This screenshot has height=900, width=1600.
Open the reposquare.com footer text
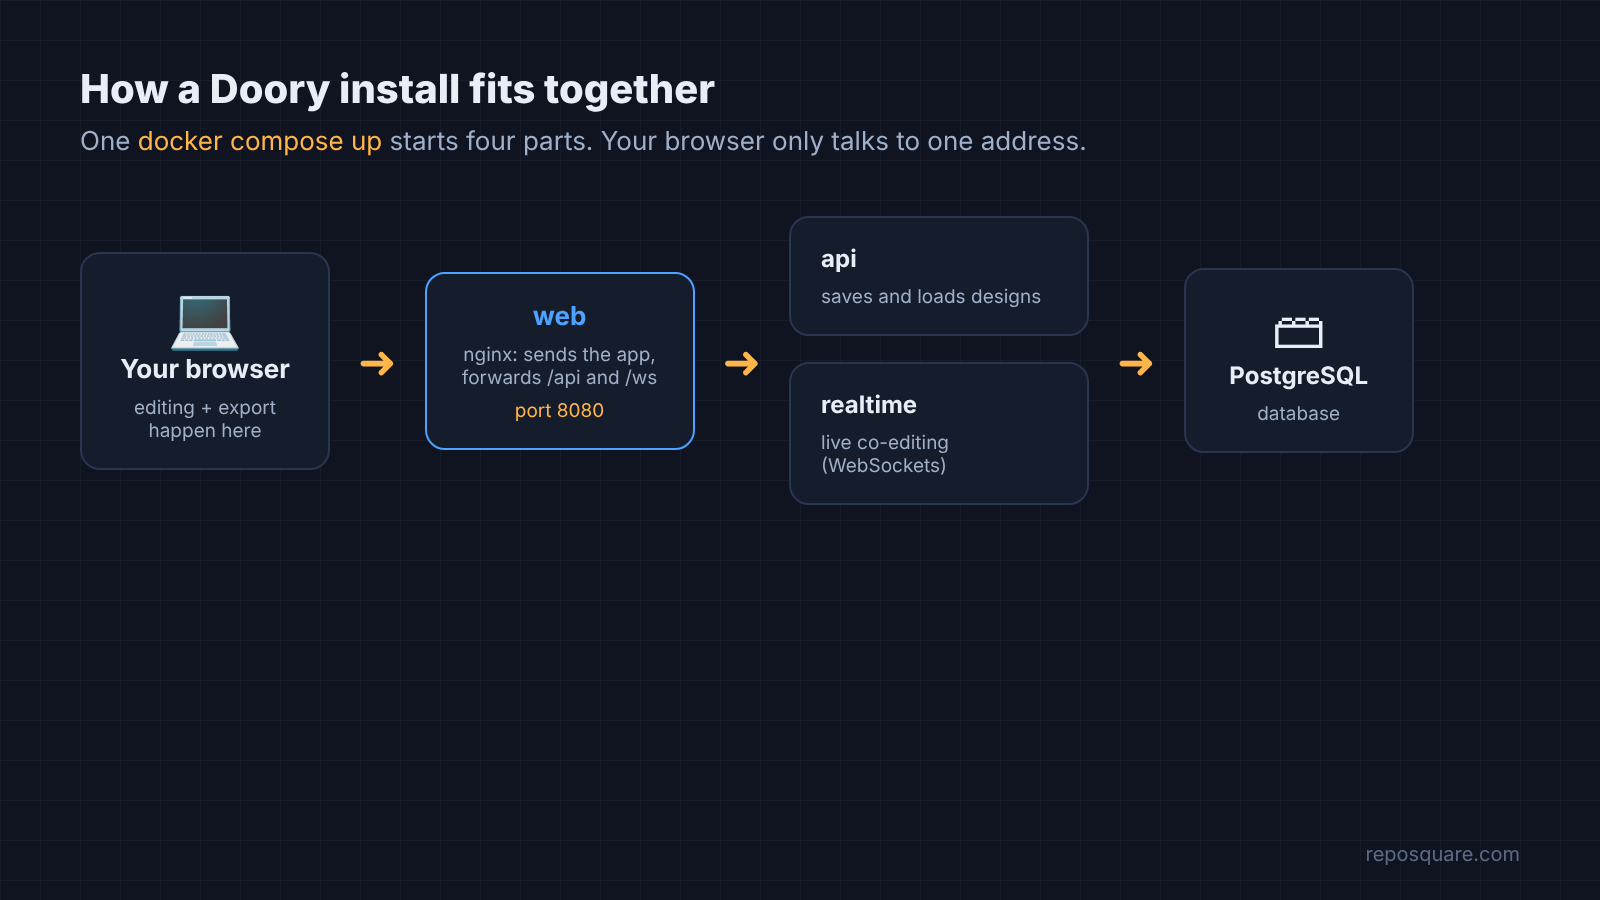coord(1442,854)
